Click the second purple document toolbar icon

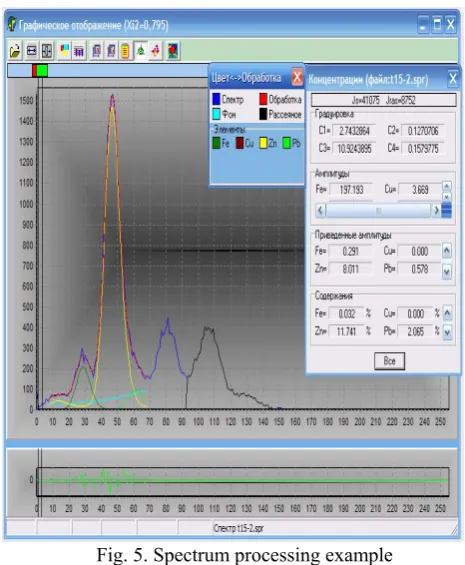click(111, 50)
